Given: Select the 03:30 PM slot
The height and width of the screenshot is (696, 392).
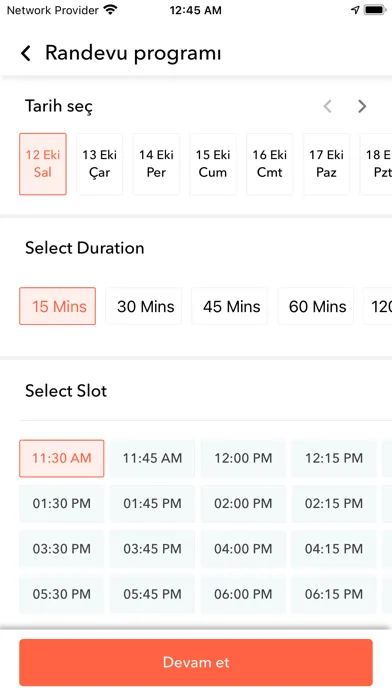Looking at the screenshot, I should [x=62, y=549].
